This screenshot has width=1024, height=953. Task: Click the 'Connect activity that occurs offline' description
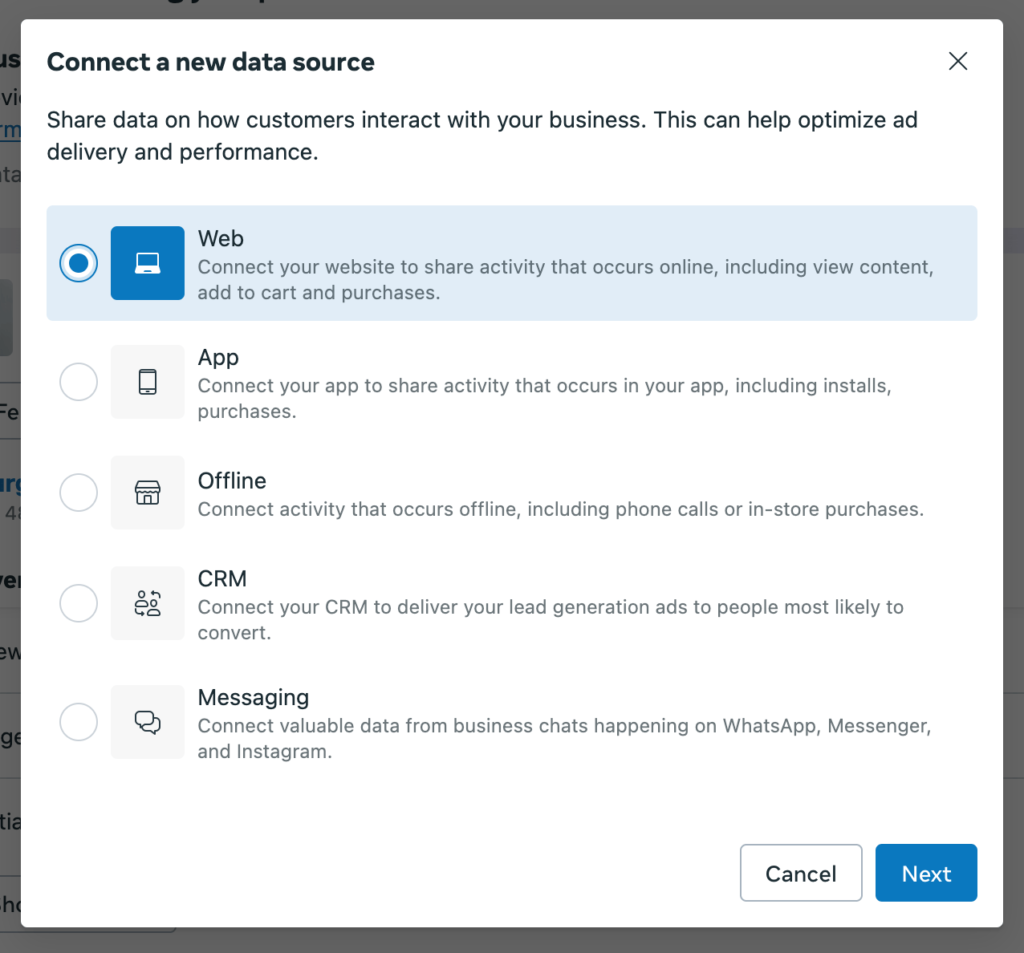[561, 509]
